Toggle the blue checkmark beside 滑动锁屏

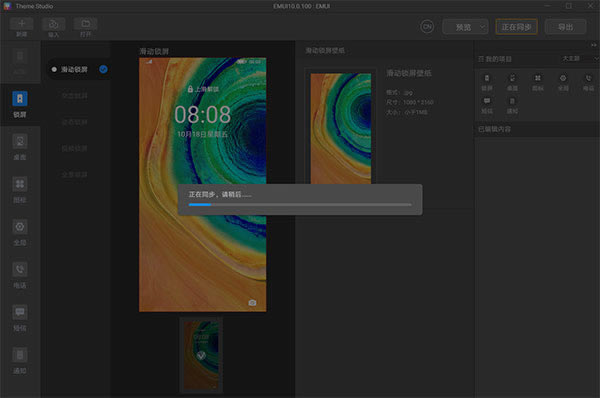pyautogui.click(x=103, y=69)
